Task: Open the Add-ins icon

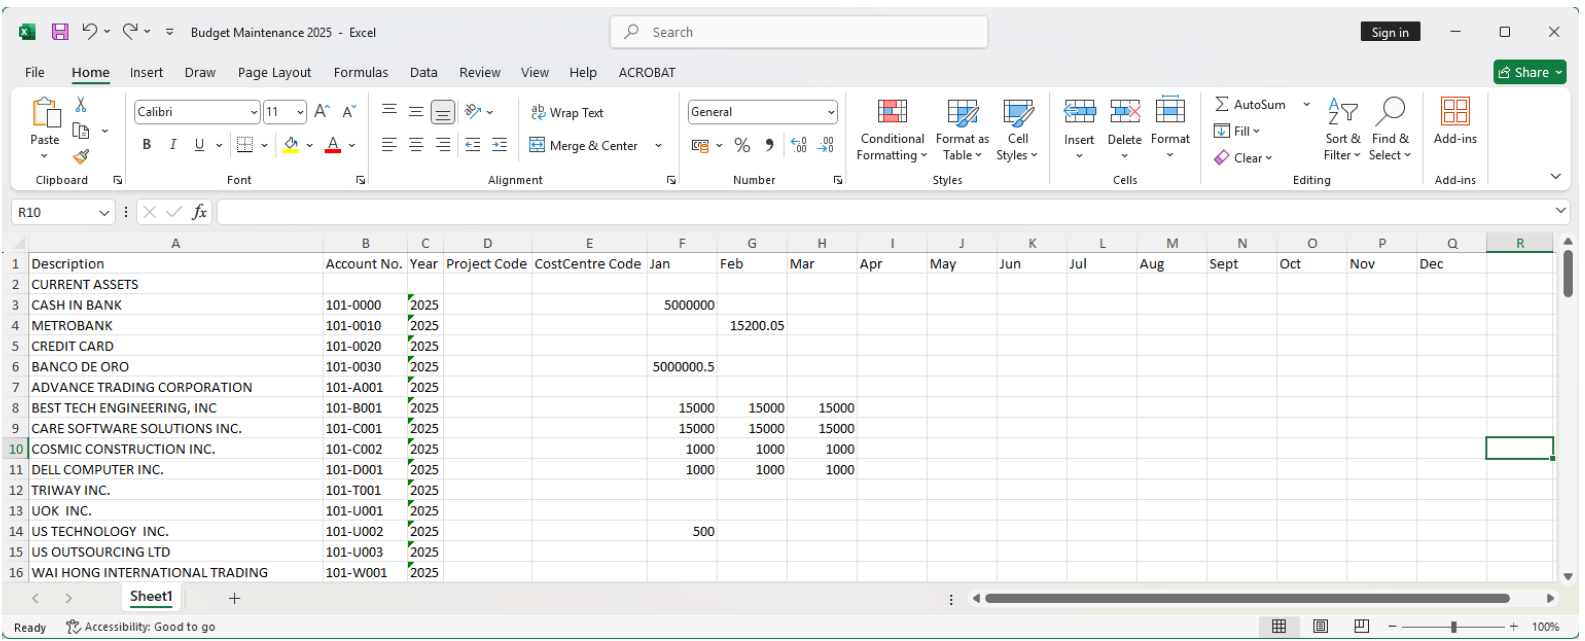Action: click(x=1455, y=110)
